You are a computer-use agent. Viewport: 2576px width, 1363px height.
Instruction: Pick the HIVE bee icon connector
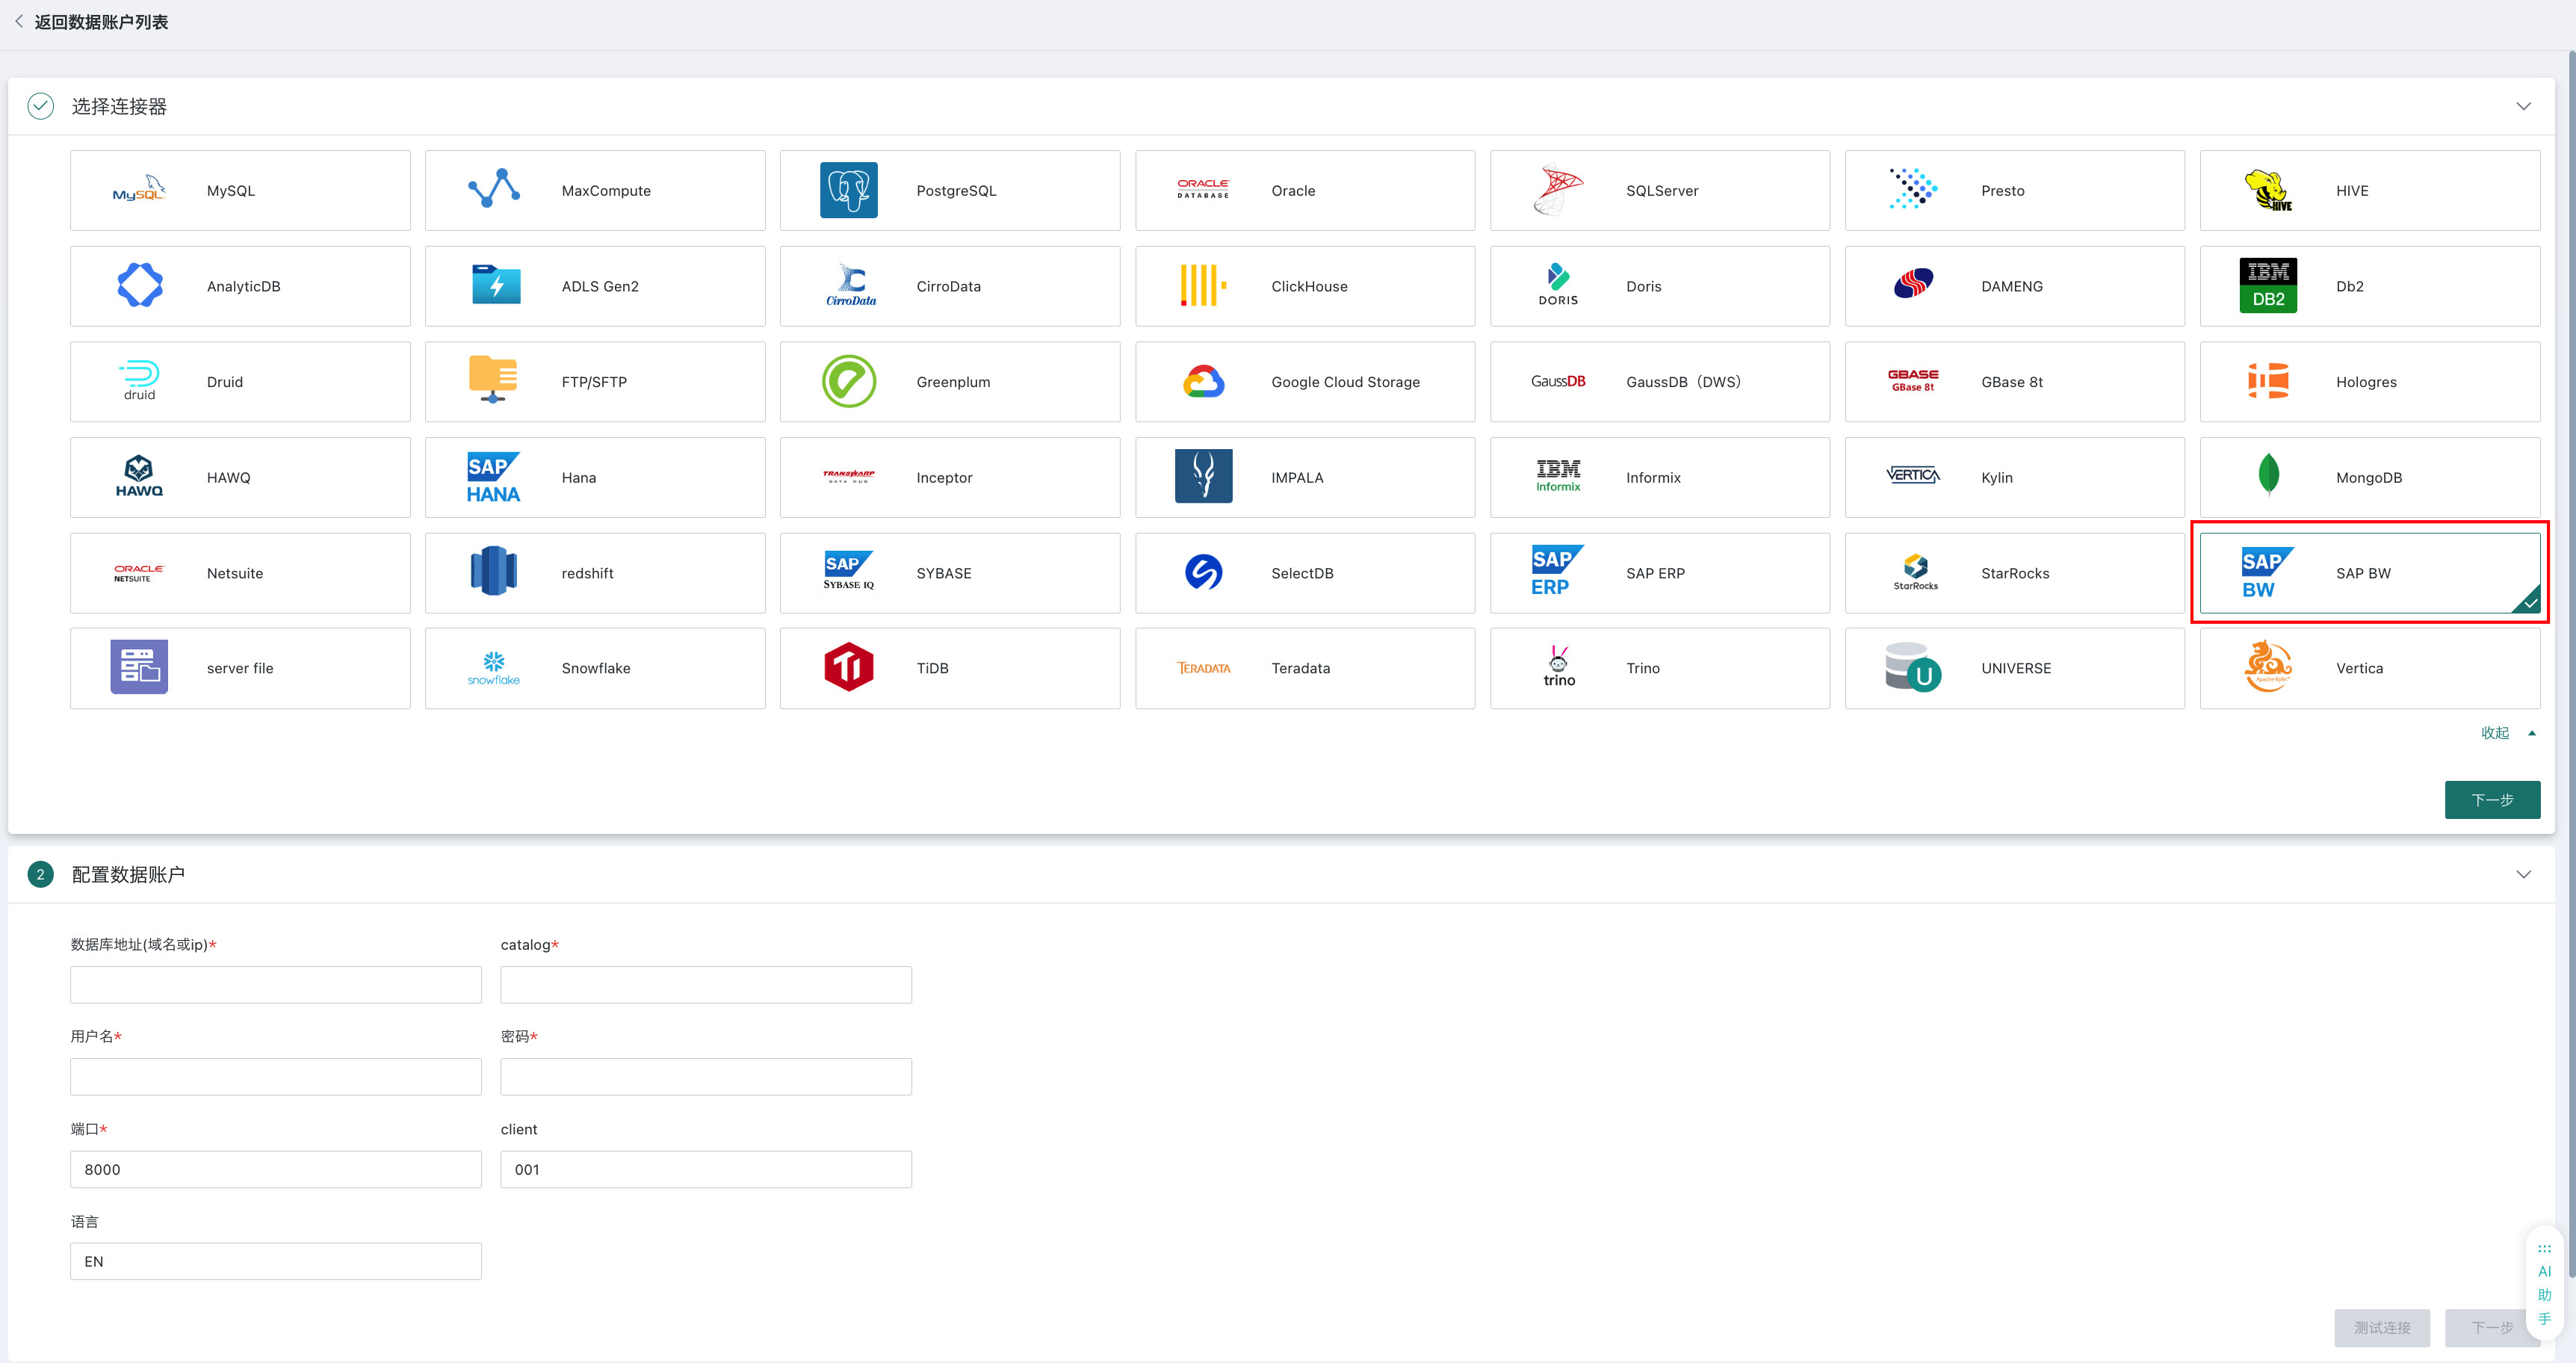[x=2268, y=190]
